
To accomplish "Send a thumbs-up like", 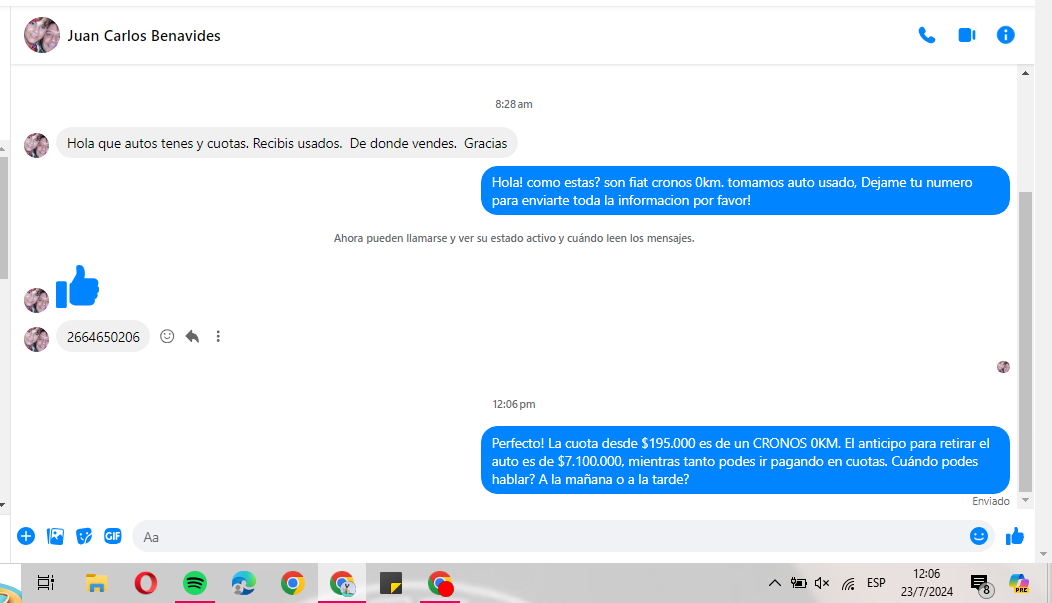I will point(1014,536).
